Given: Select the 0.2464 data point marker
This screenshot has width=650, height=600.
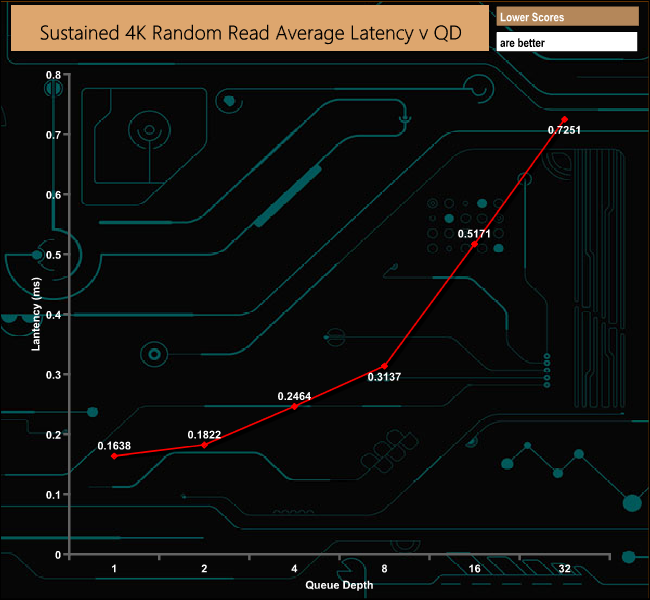Looking at the screenshot, I should 294,407.
